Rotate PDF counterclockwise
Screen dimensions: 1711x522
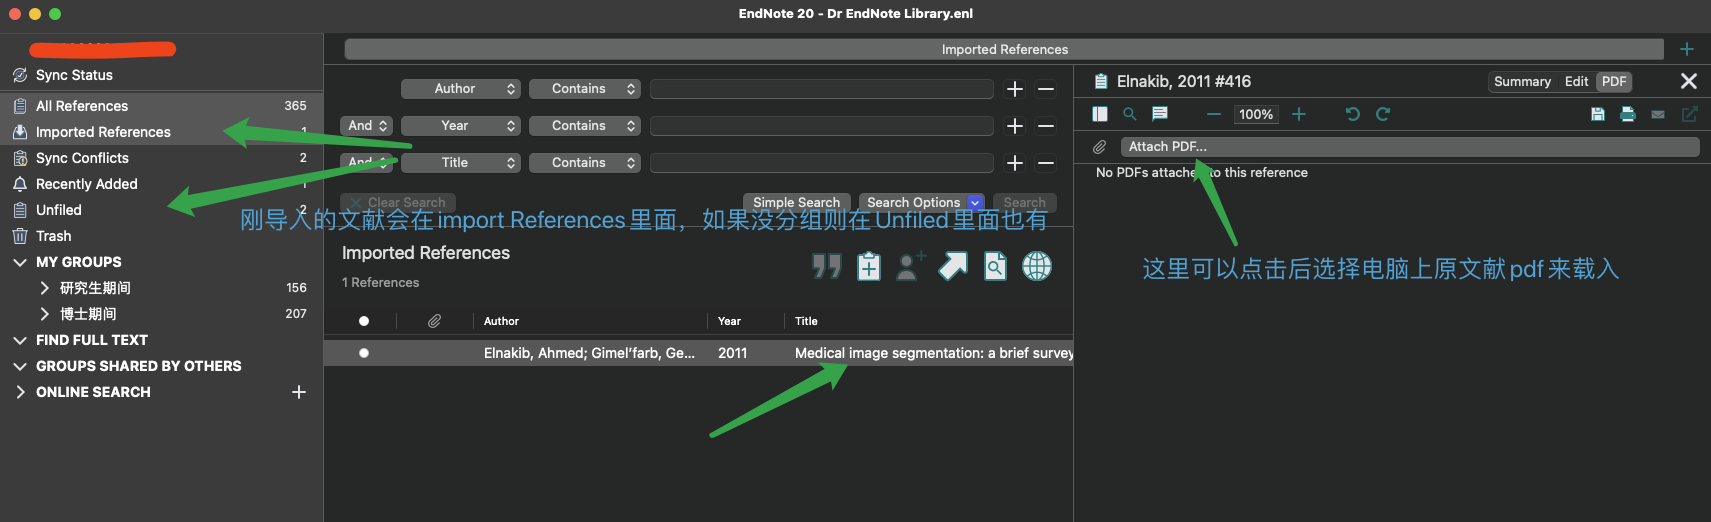click(x=1353, y=114)
